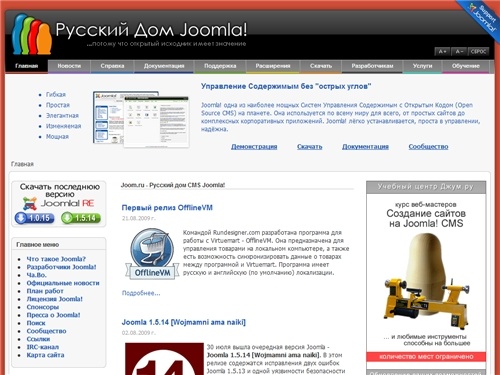
Task: Open the Обучение menu tab
Action: (x=466, y=66)
